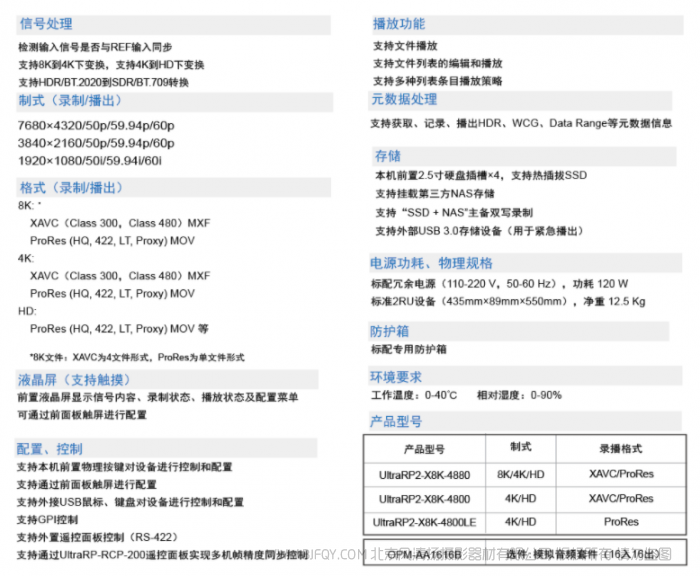The width and height of the screenshot is (700, 576).
Task: Click the 7680×4320 resolution line
Action: pyautogui.click(x=96, y=125)
